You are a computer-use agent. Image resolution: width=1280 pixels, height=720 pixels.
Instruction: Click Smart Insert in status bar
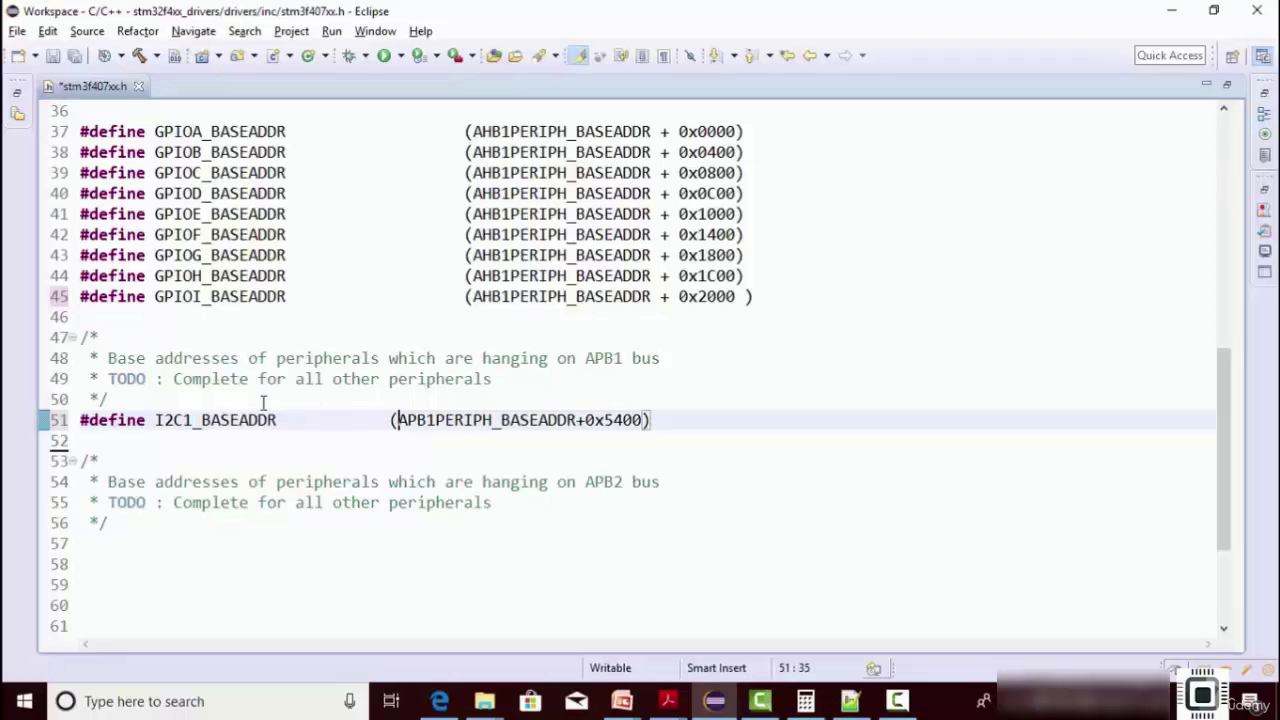pos(716,668)
